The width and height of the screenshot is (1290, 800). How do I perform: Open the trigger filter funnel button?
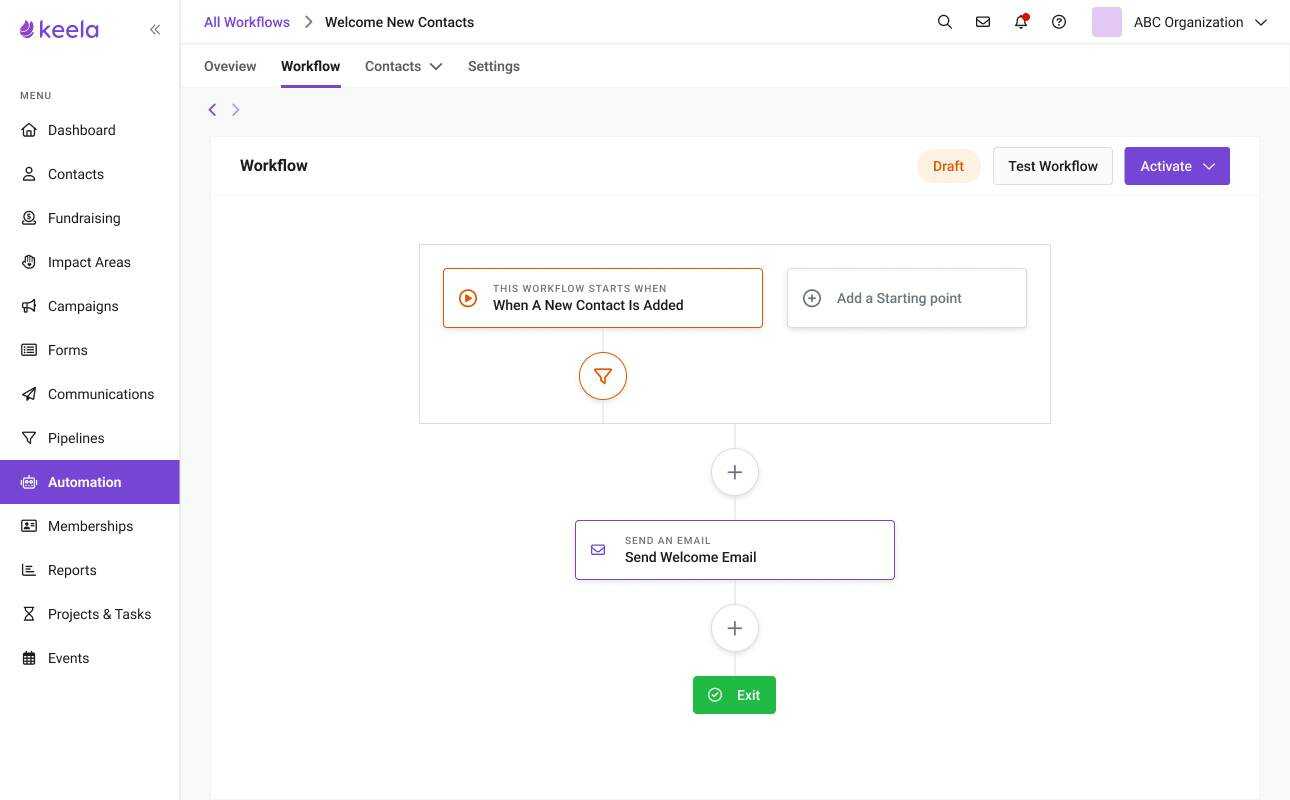click(x=603, y=376)
